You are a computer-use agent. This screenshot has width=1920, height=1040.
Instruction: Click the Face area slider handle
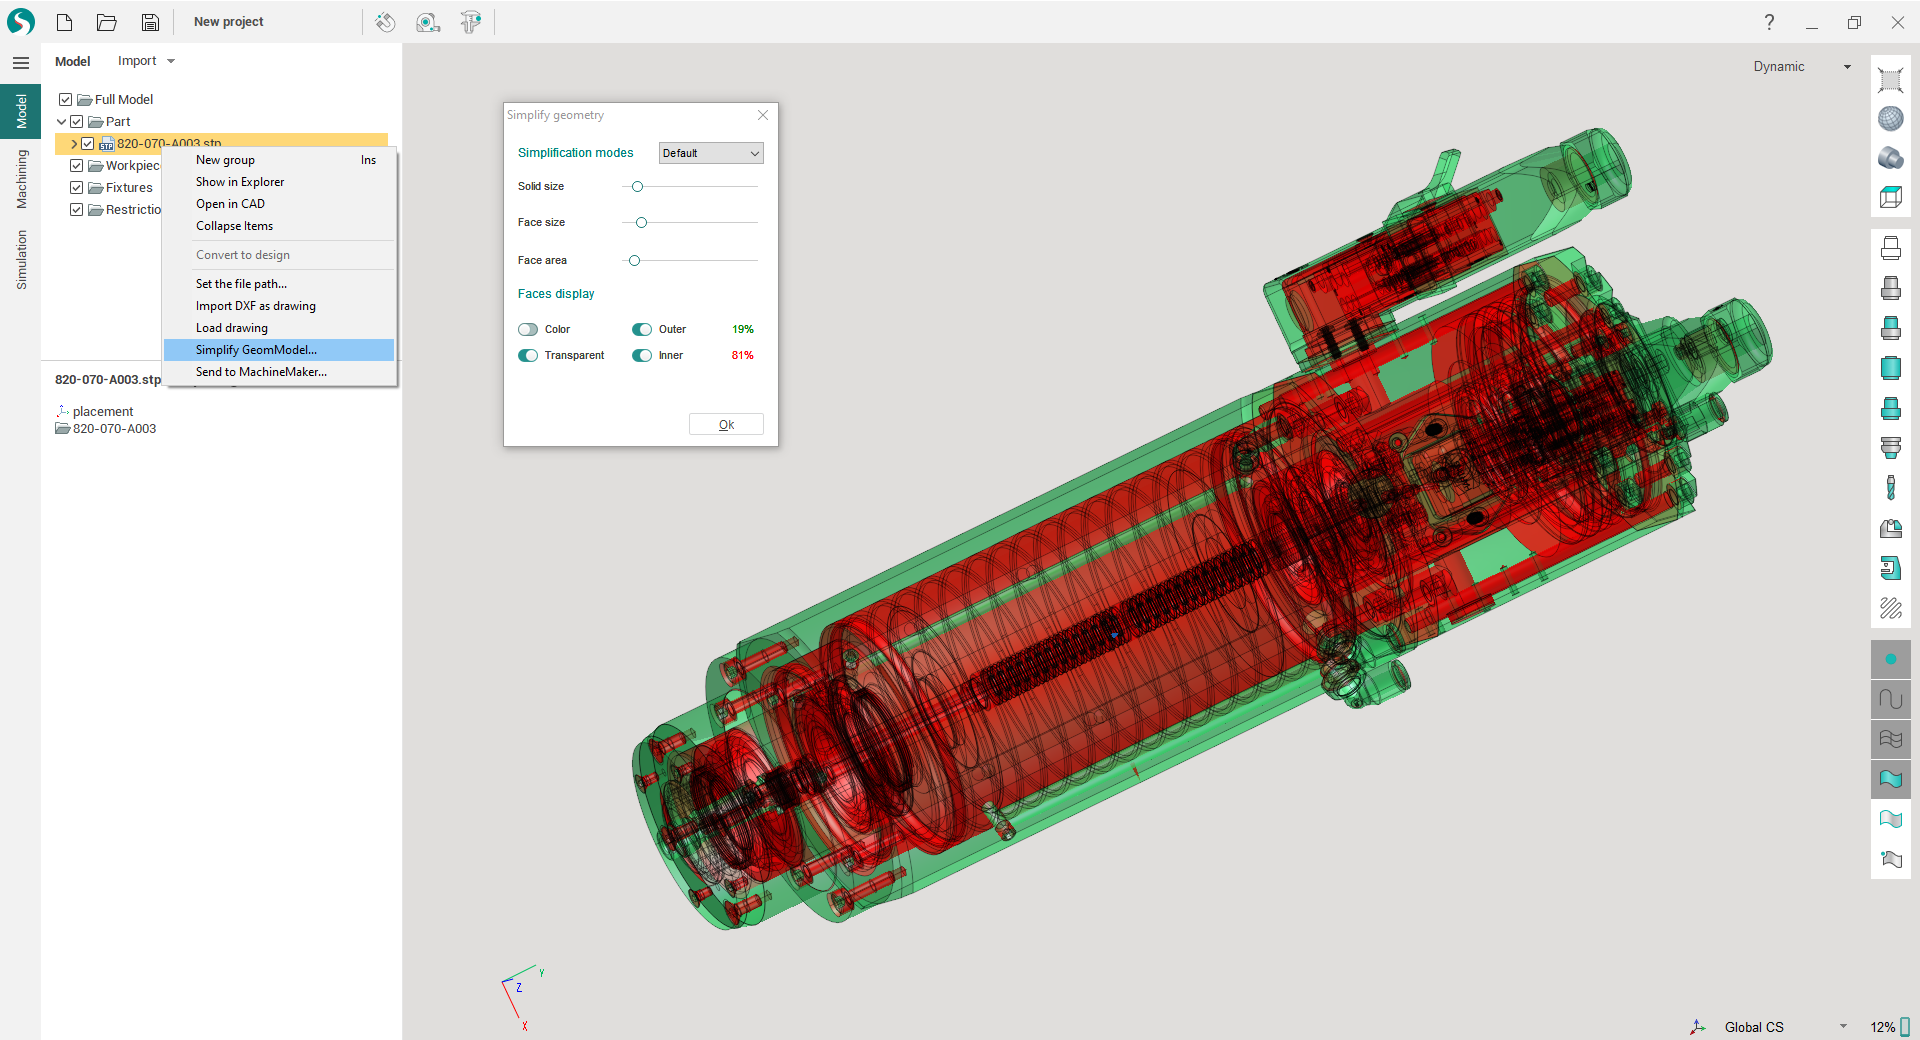click(x=634, y=261)
